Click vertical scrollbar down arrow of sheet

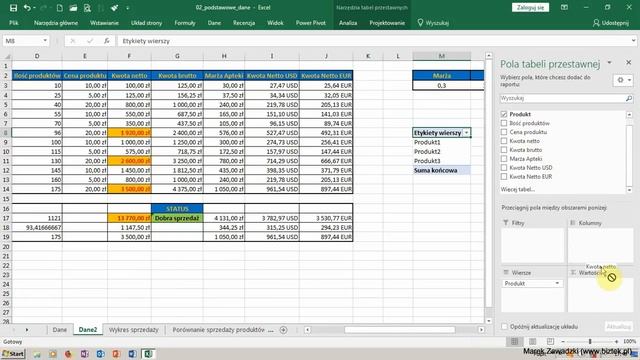point(489,321)
